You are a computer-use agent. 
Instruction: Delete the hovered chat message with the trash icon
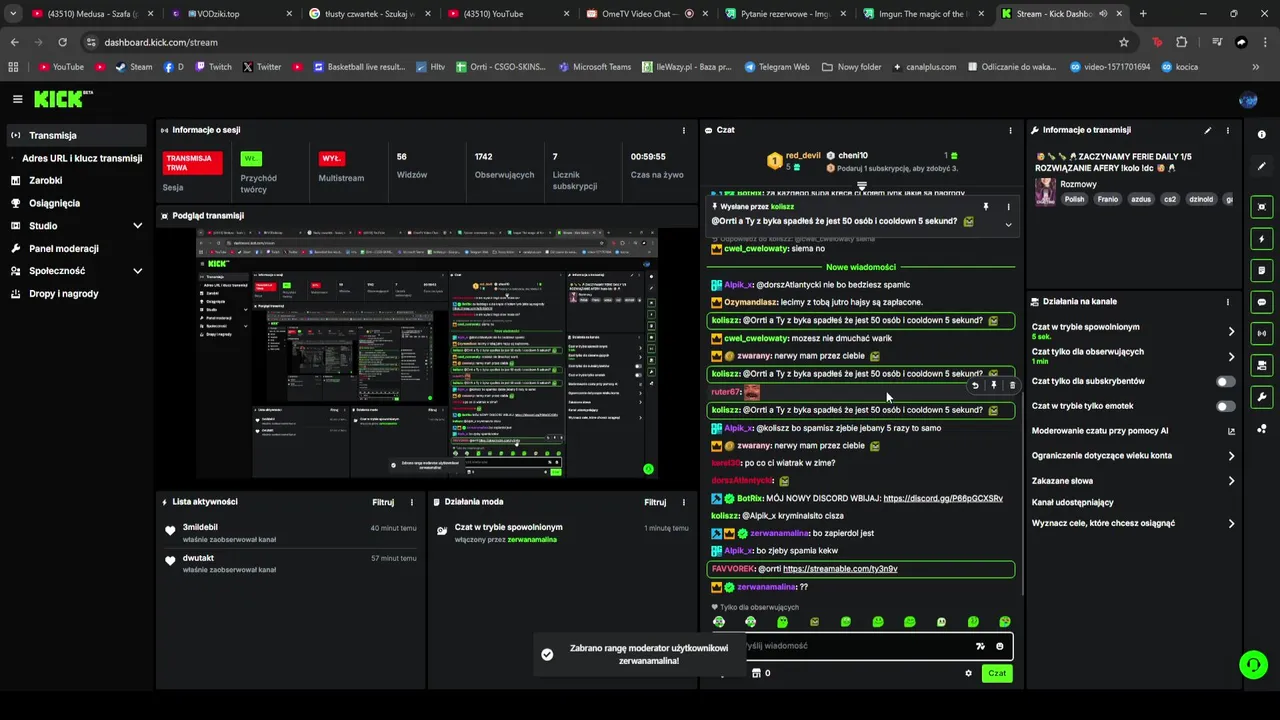tap(1012, 385)
